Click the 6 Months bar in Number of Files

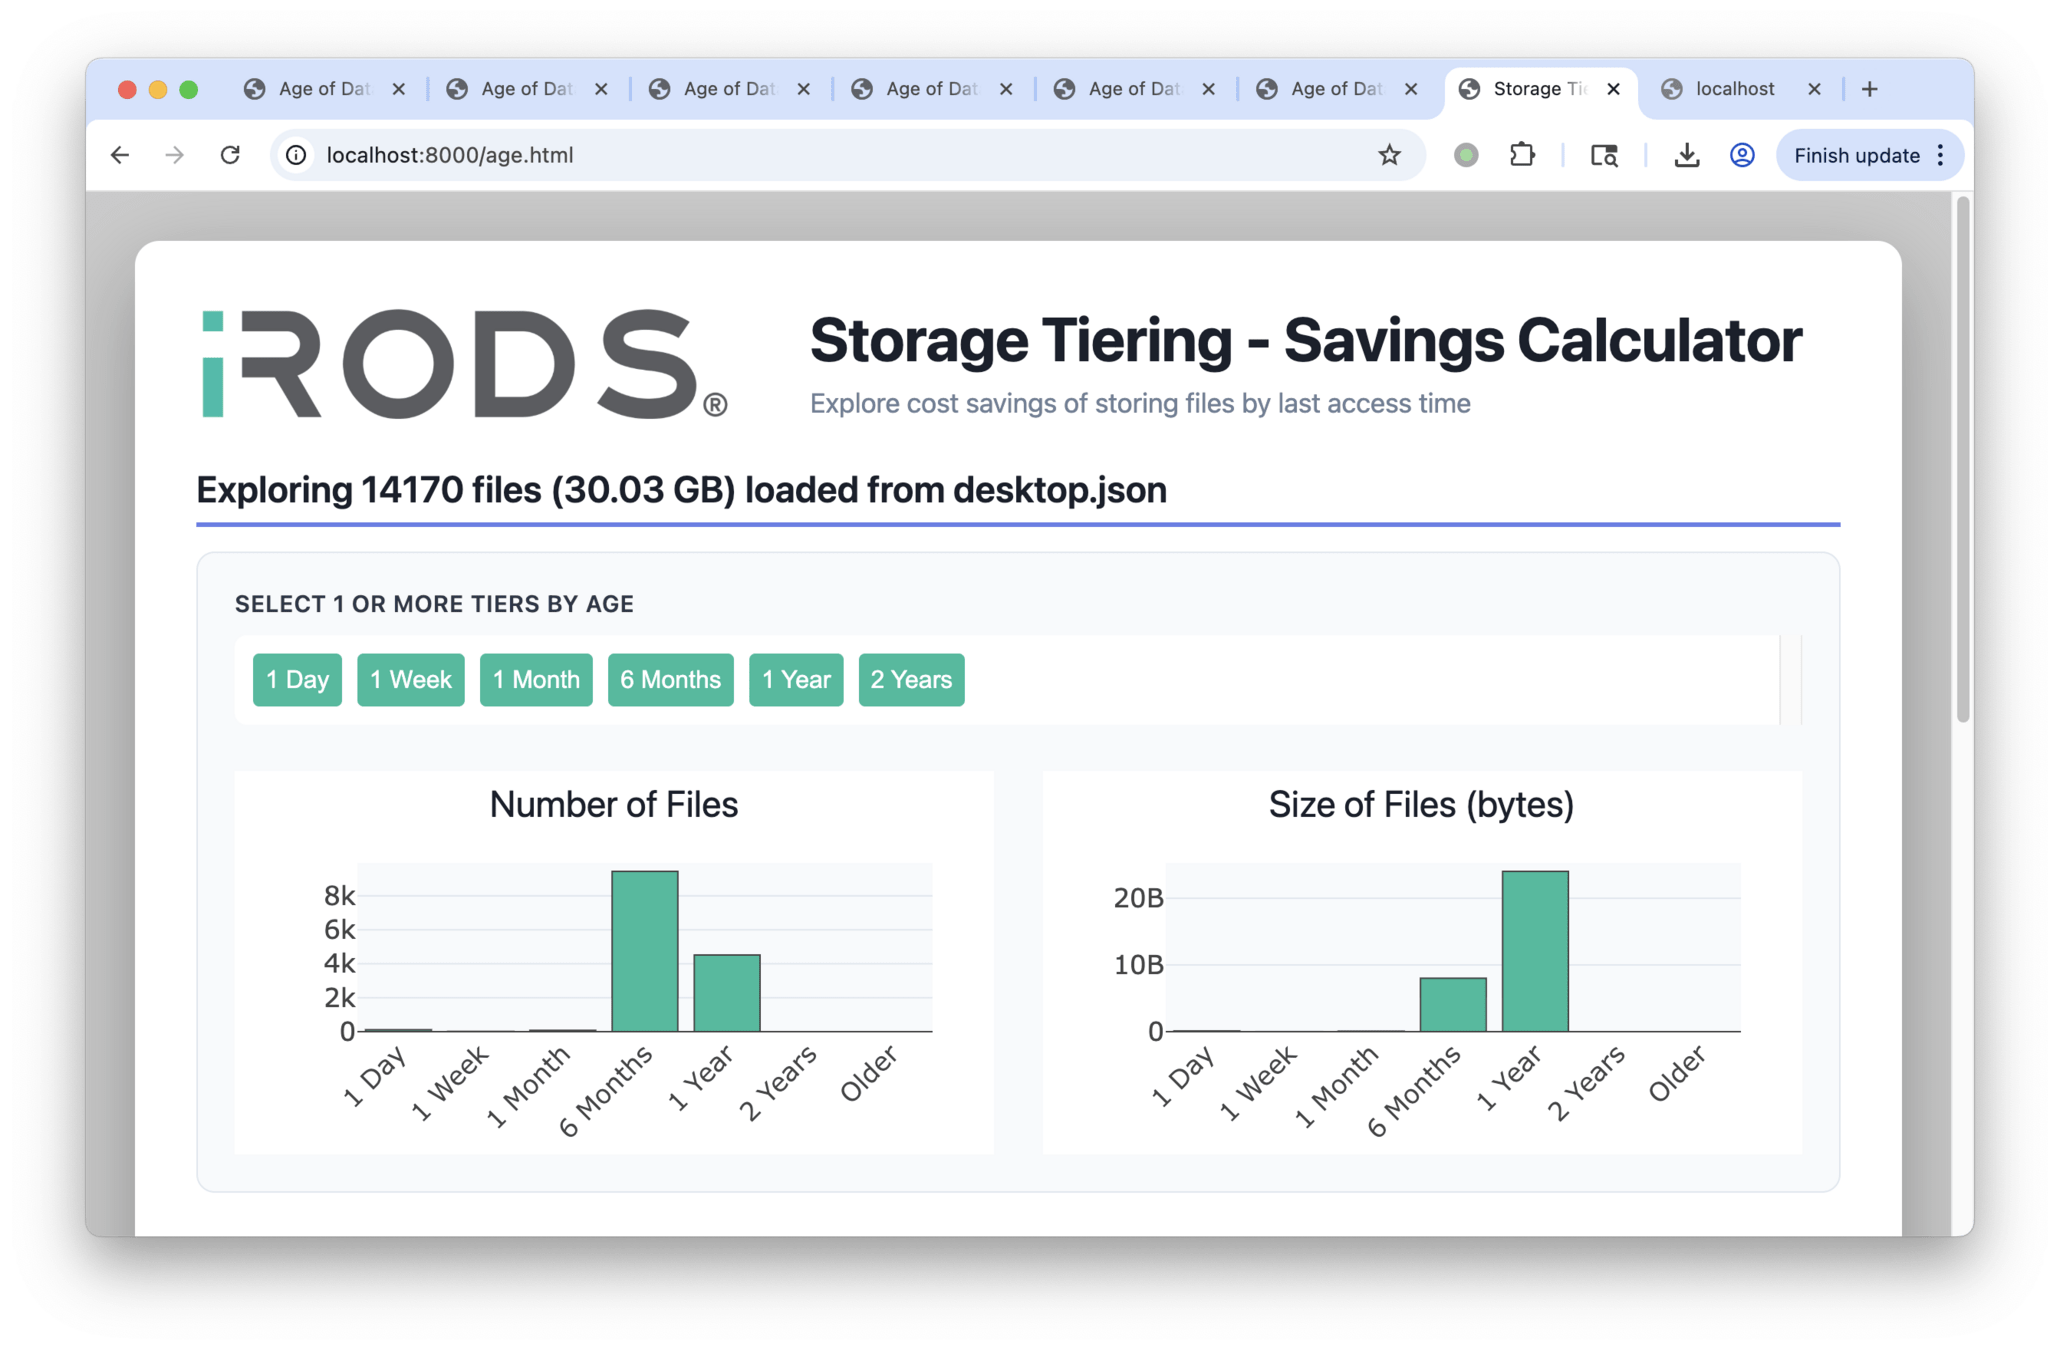tap(645, 950)
